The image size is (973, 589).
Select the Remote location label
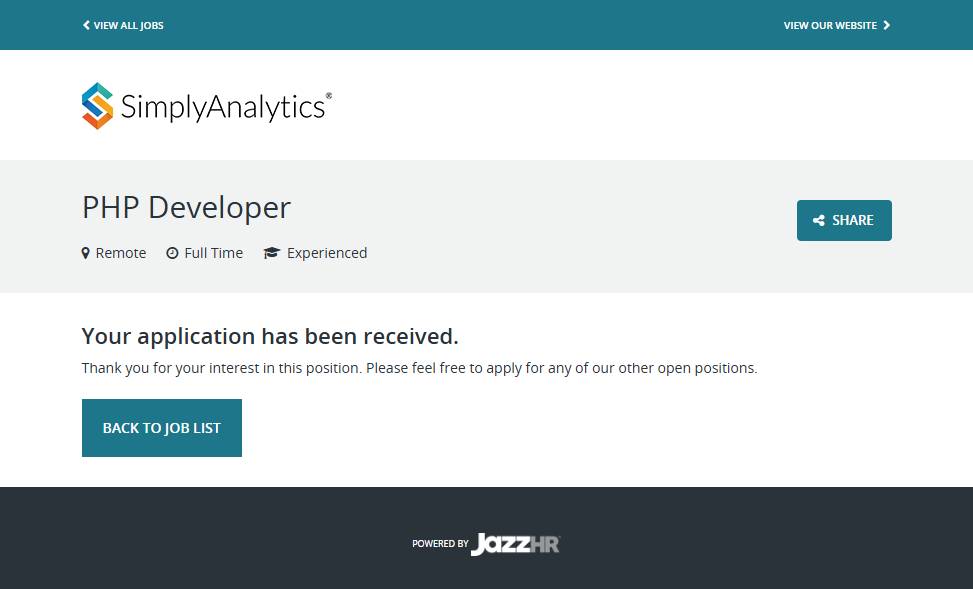click(x=121, y=253)
